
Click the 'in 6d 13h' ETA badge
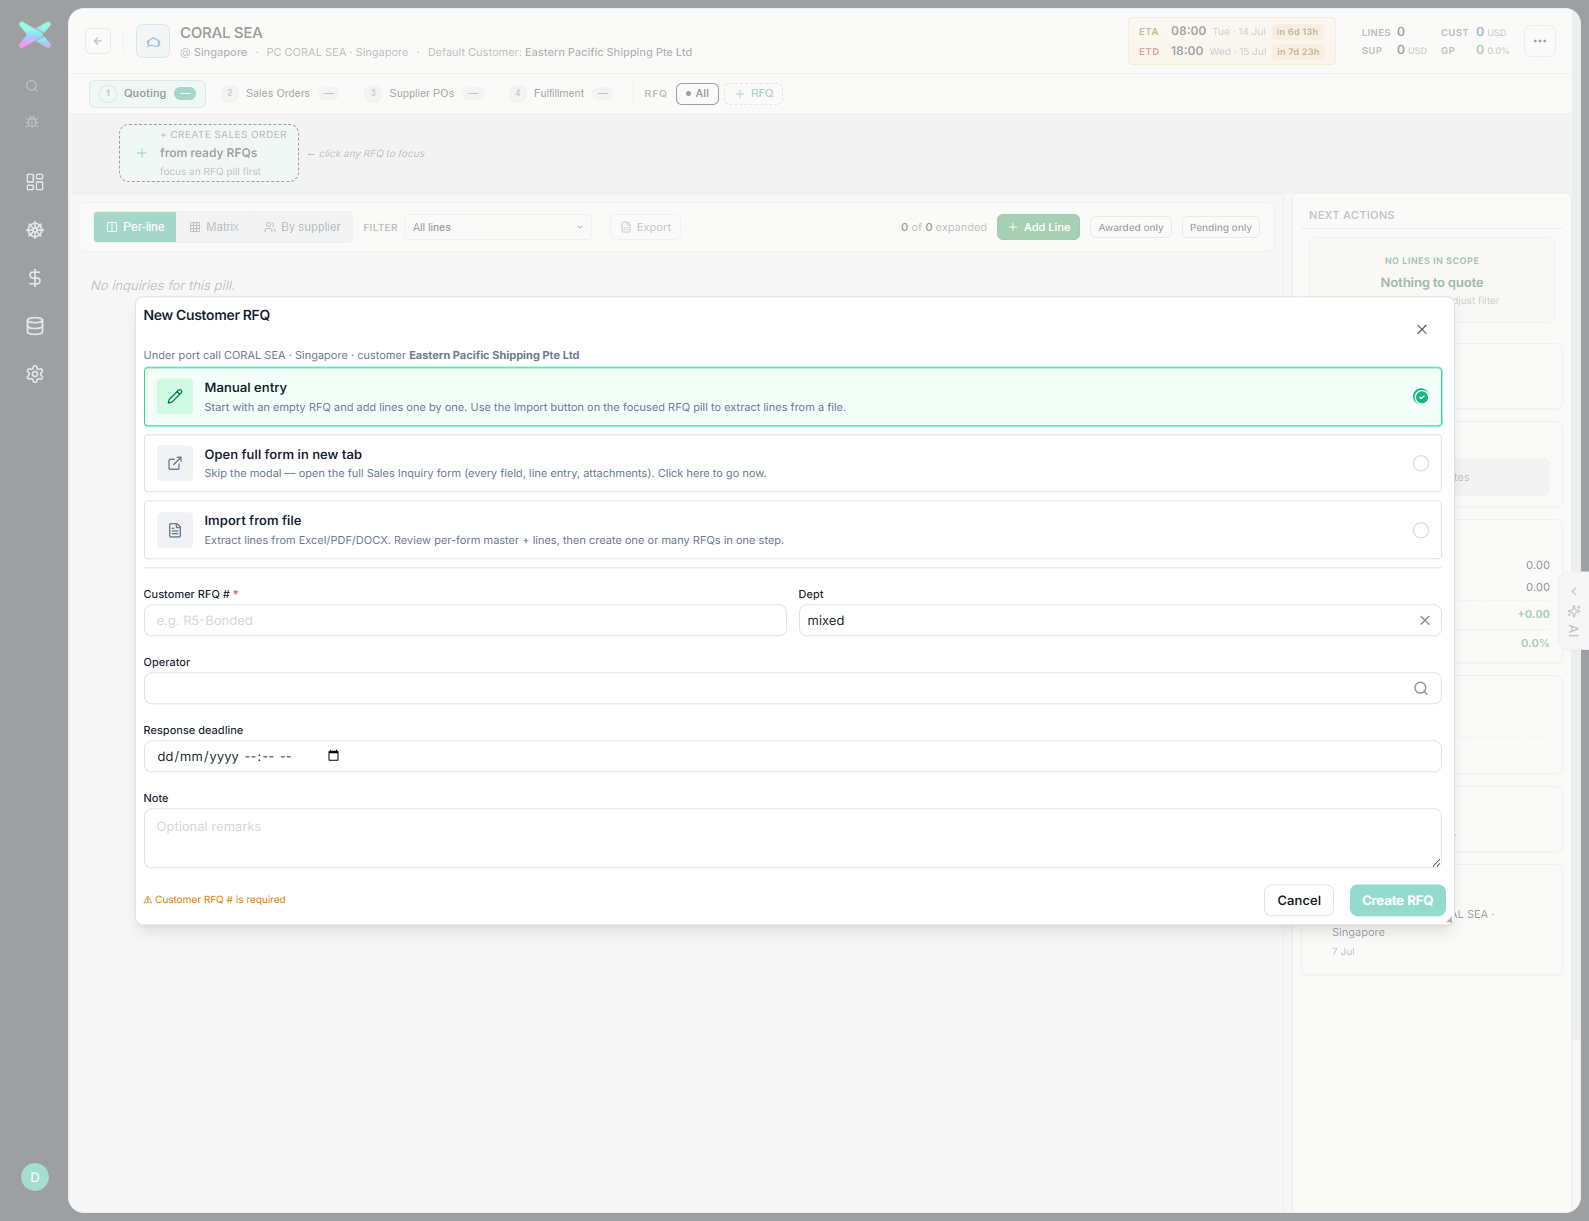click(x=1297, y=32)
